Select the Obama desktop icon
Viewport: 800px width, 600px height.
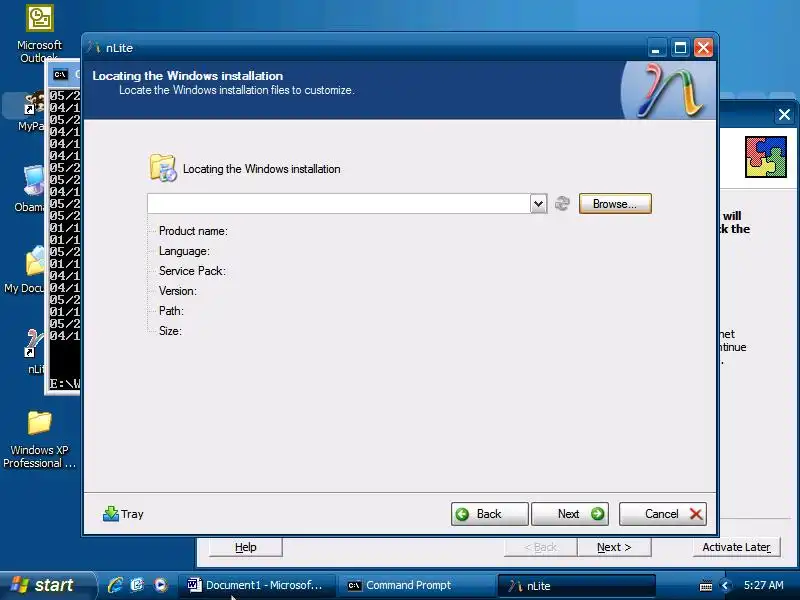coord(30,188)
